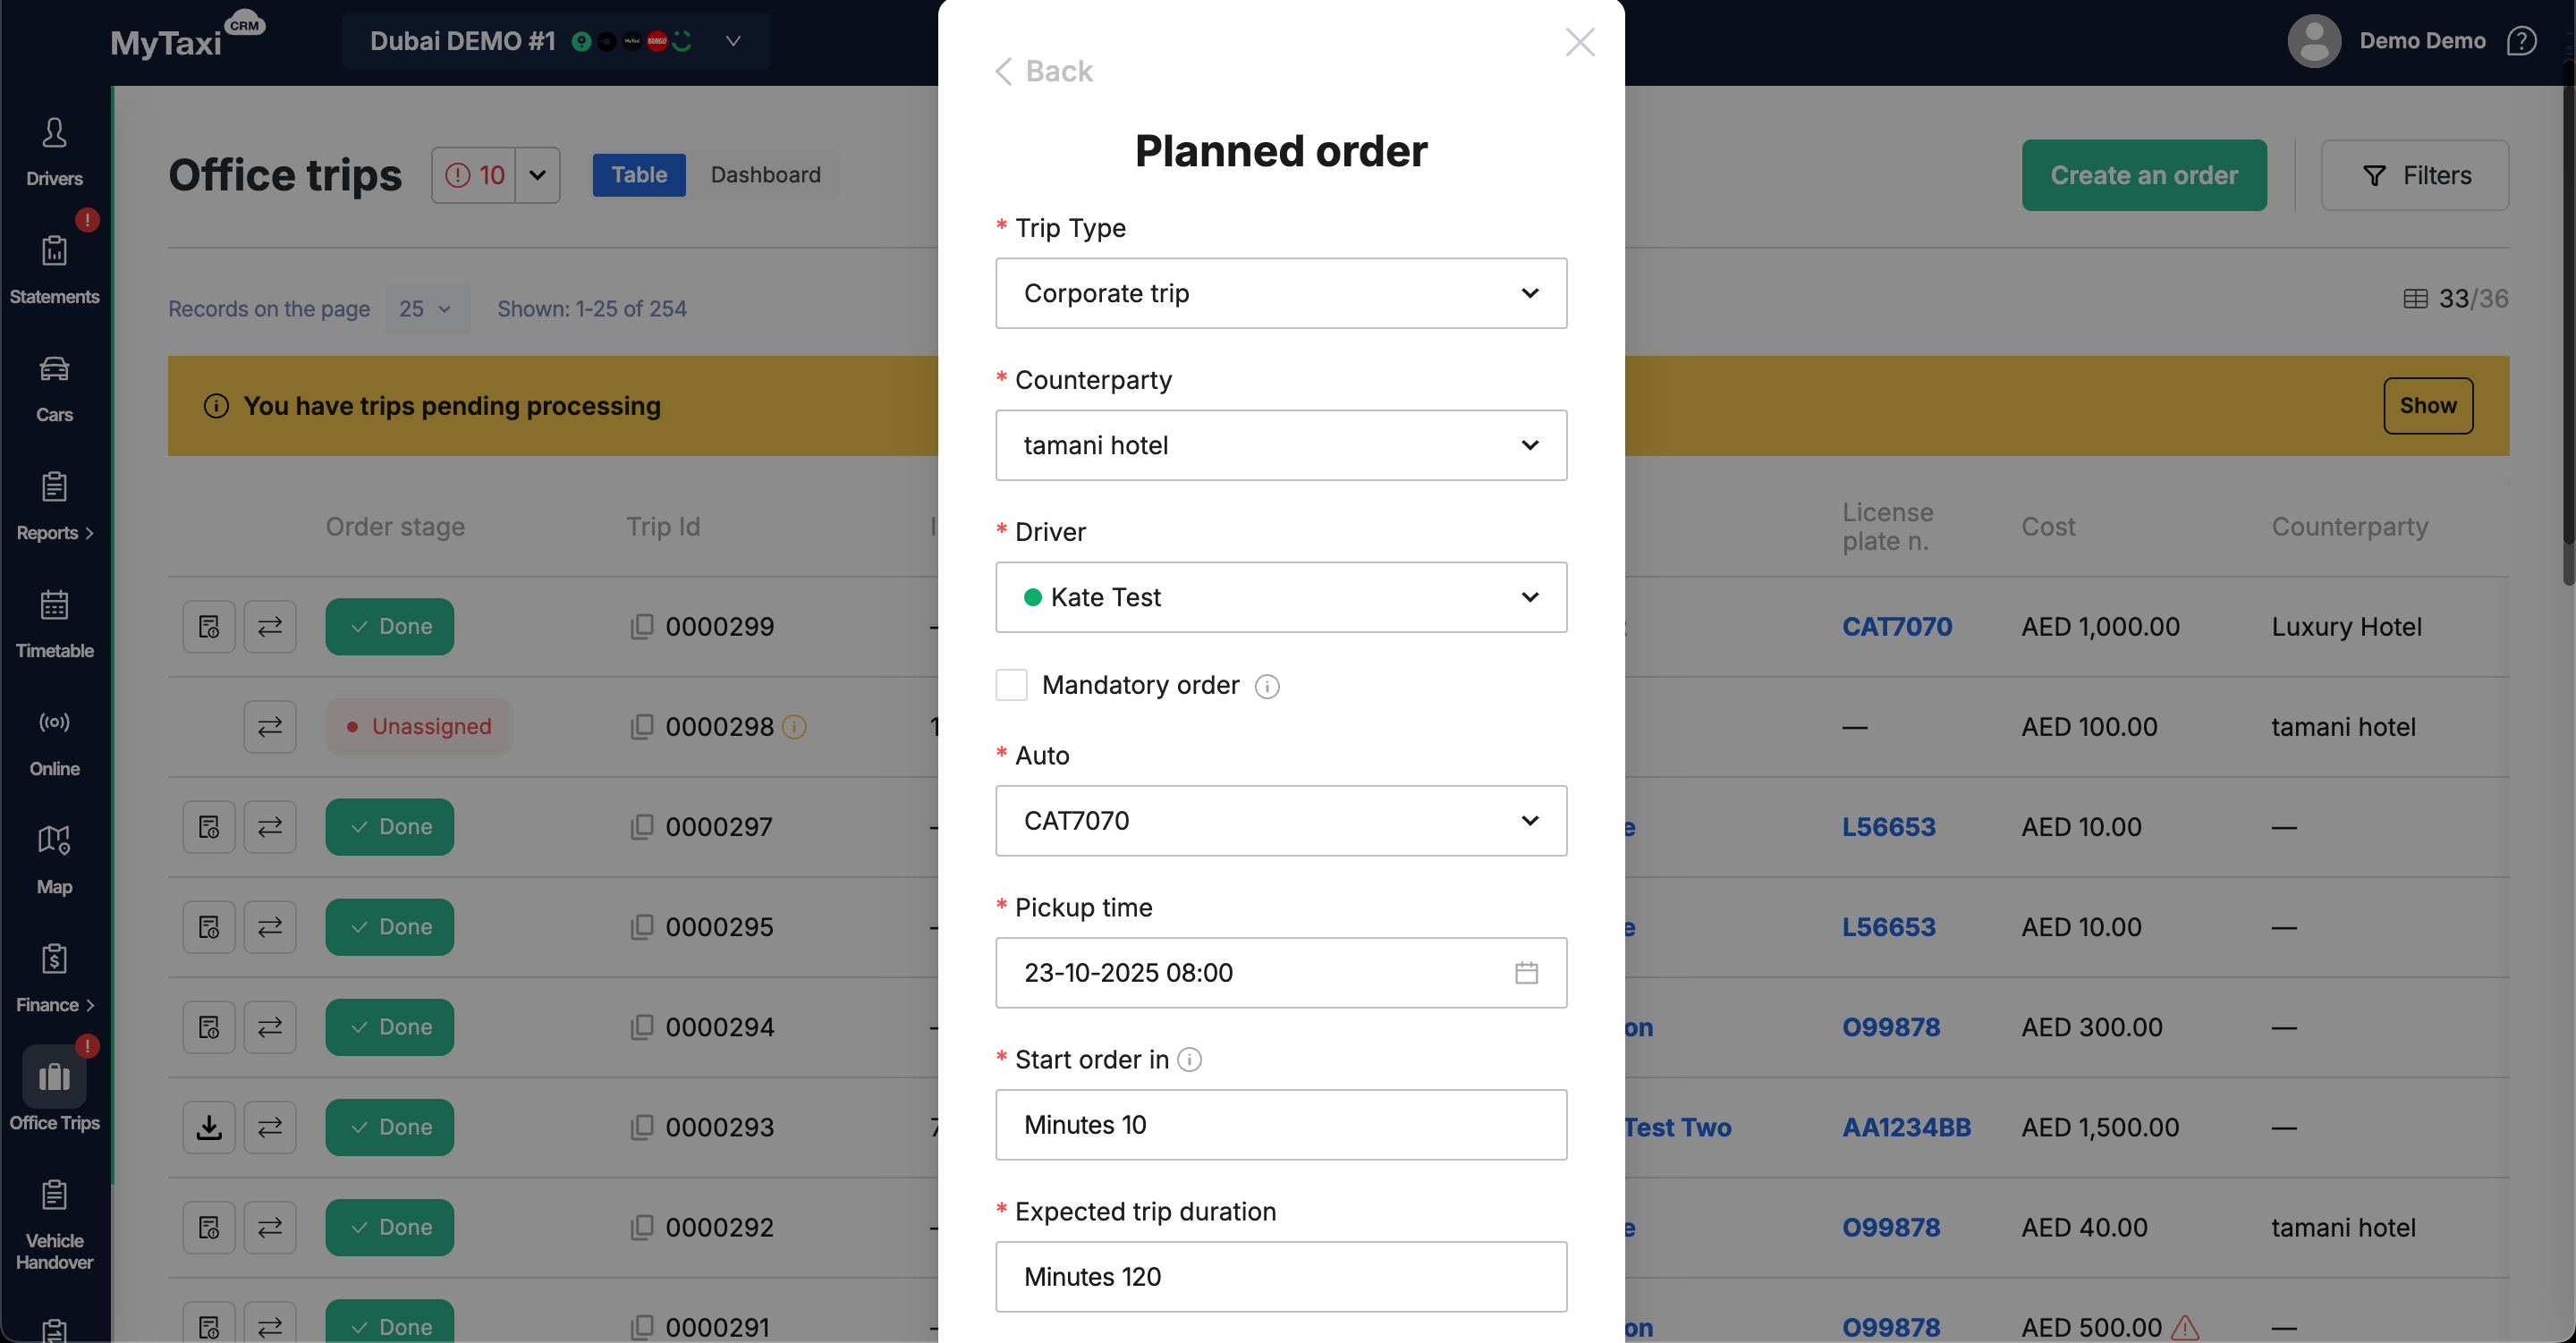The image size is (2576, 1343).
Task: Expand the Trip Type dropdown
Action: pos(1280,293)
